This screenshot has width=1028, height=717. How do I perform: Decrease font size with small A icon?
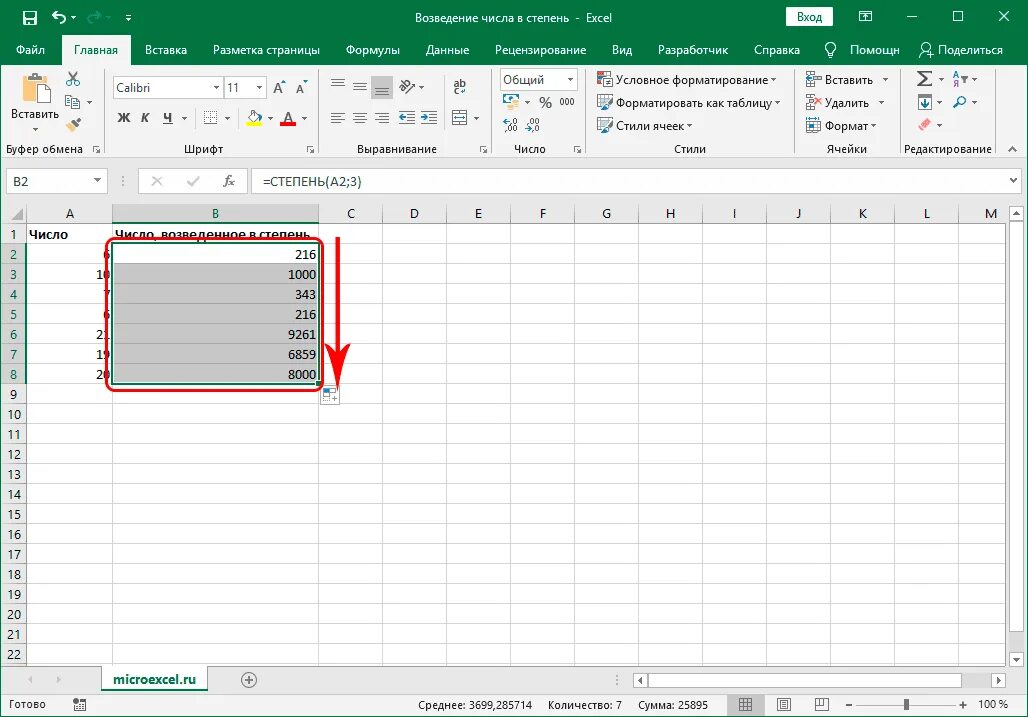coord(301,88)
